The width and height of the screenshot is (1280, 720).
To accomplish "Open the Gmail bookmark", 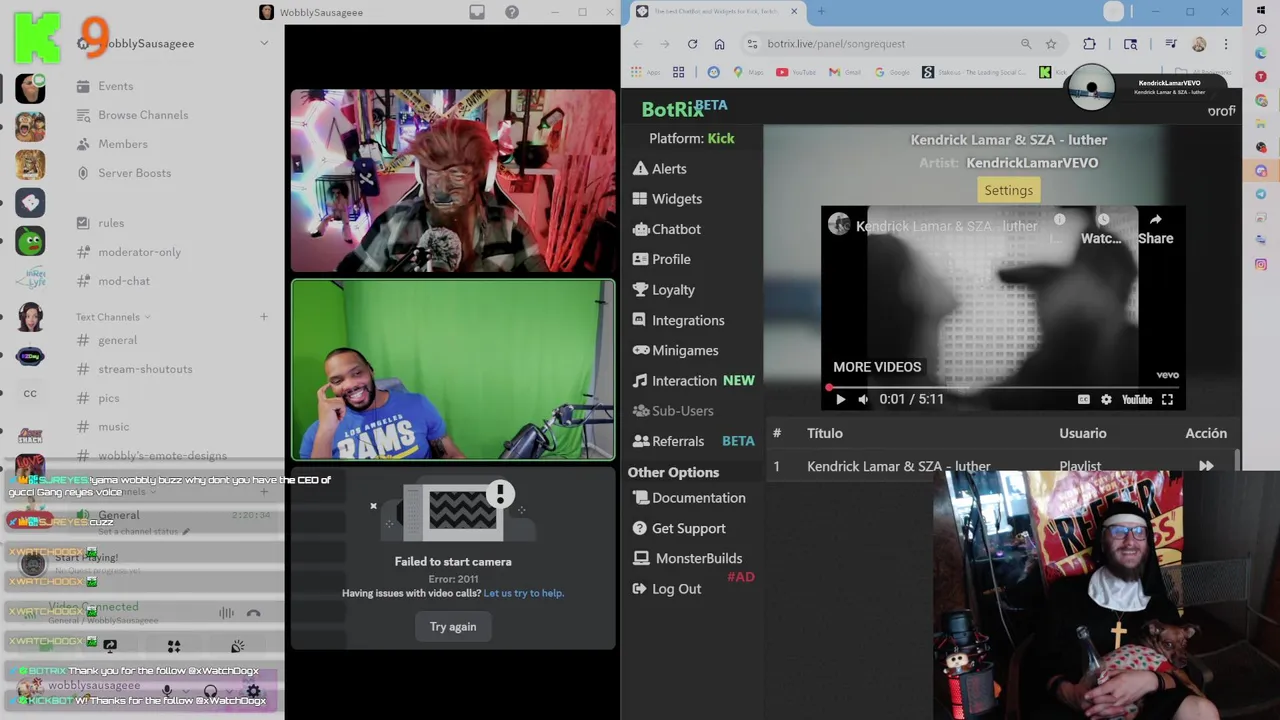I will tap(845, 72).
